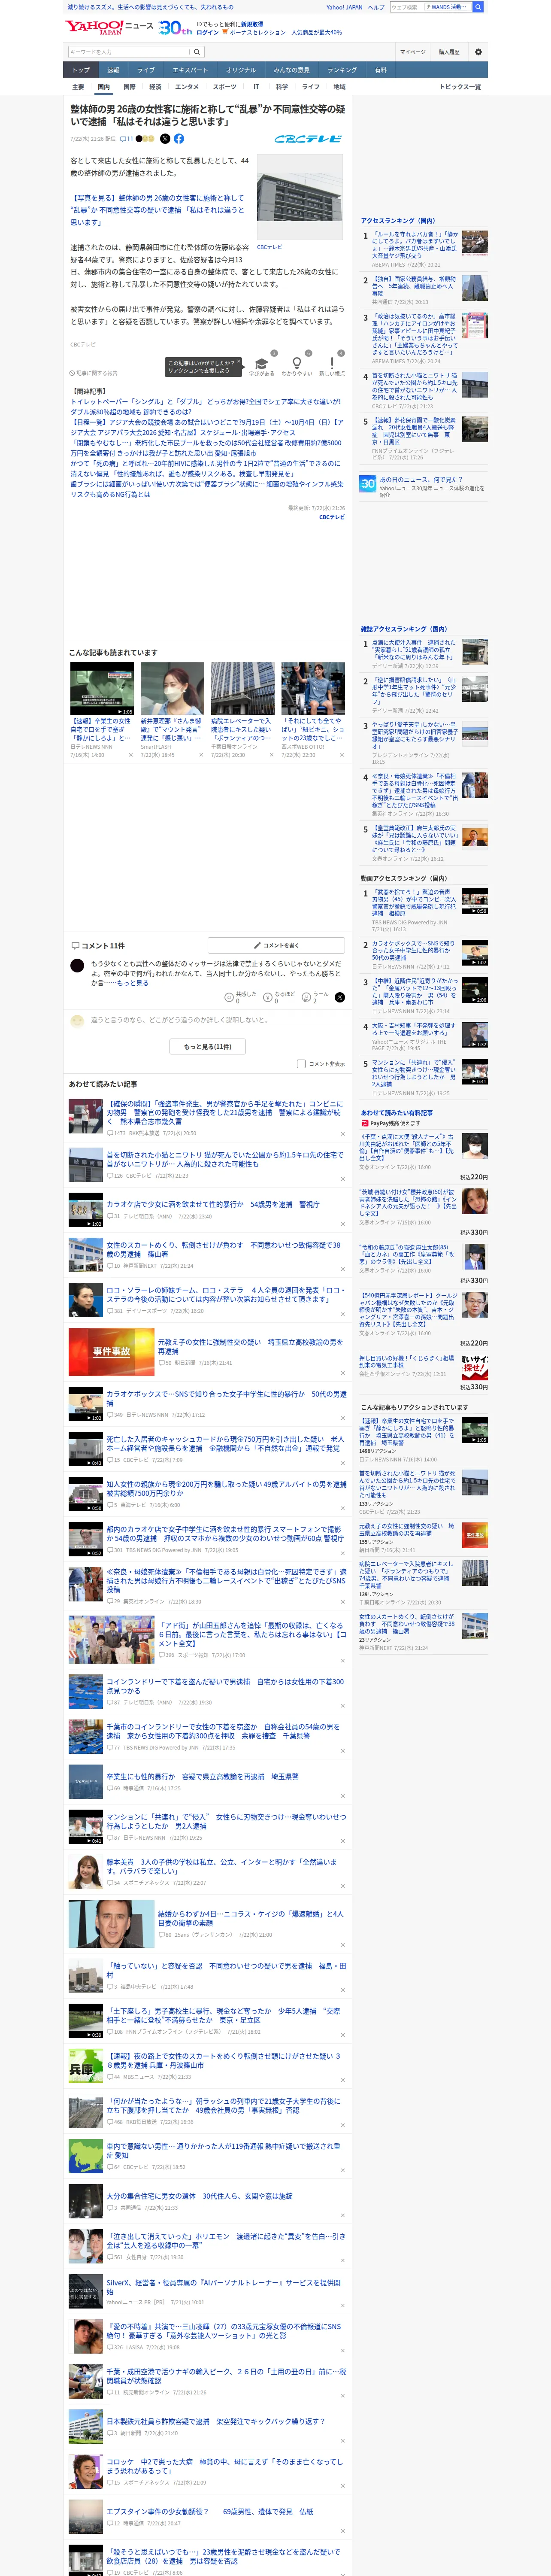Open the トイレットペーパー related article link
The image size is (551, 2576).
(x=205, y=406)
